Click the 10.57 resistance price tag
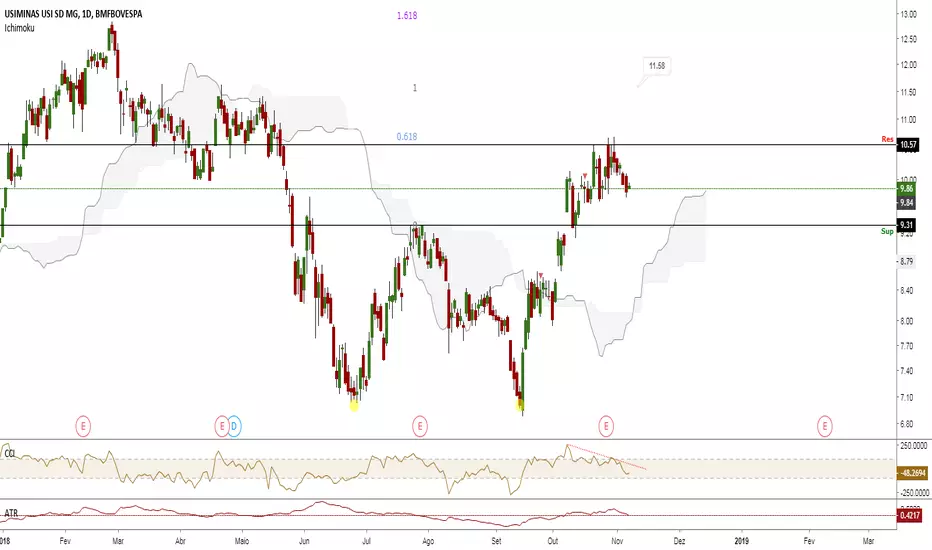The width and height of the screenshot is (932, 550). click(908, 144)
